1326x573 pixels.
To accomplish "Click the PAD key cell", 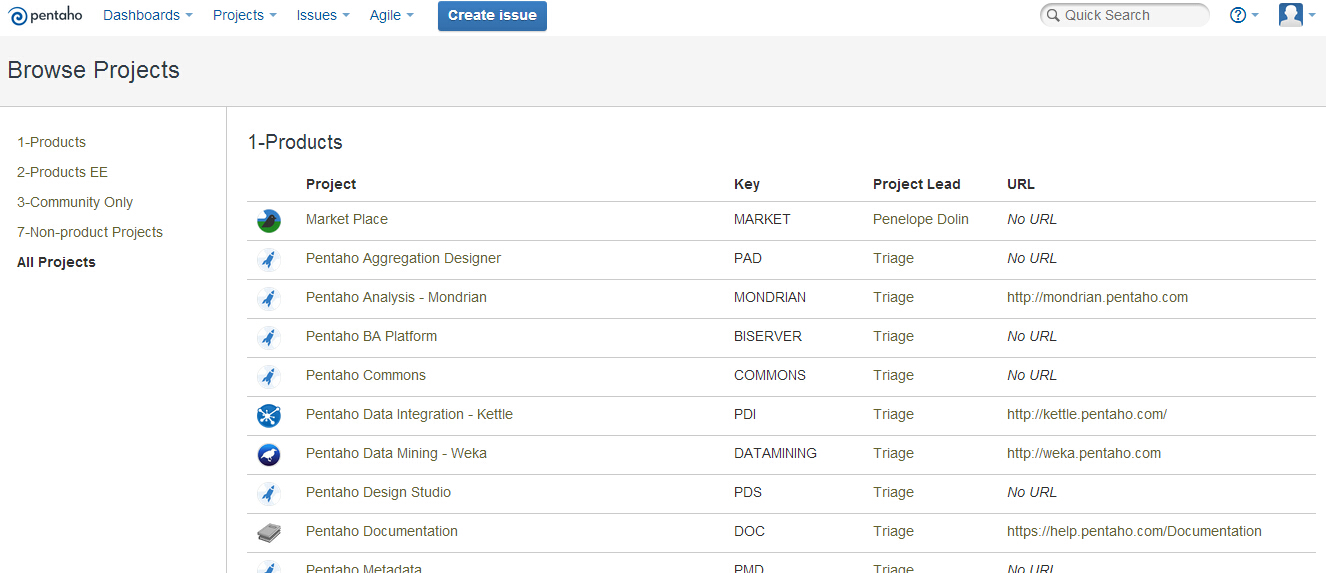I will point(748,258).
